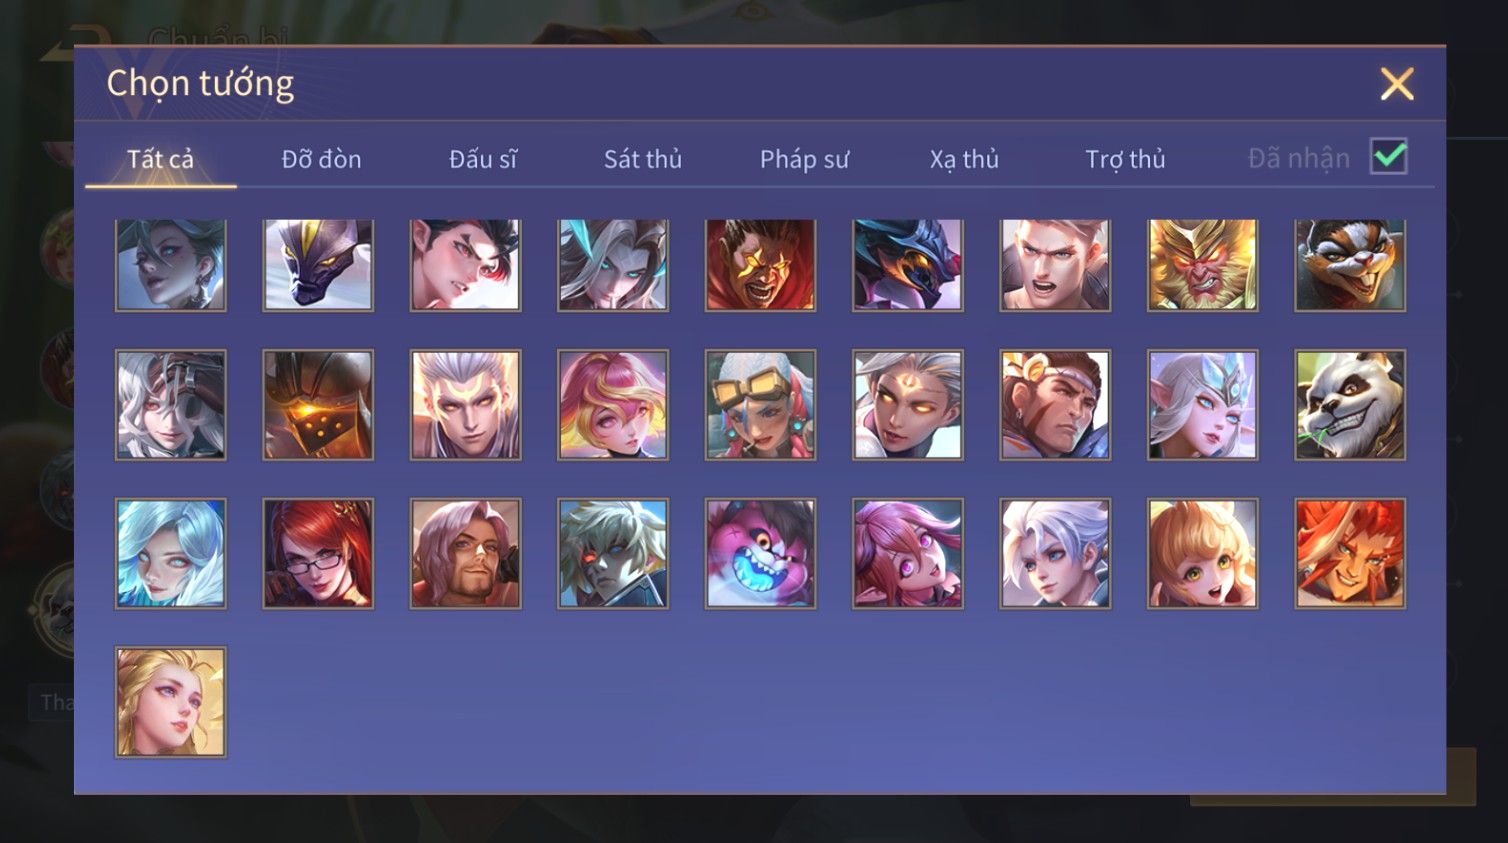Close the Chọn tướng dialog

coord(1397,84)
